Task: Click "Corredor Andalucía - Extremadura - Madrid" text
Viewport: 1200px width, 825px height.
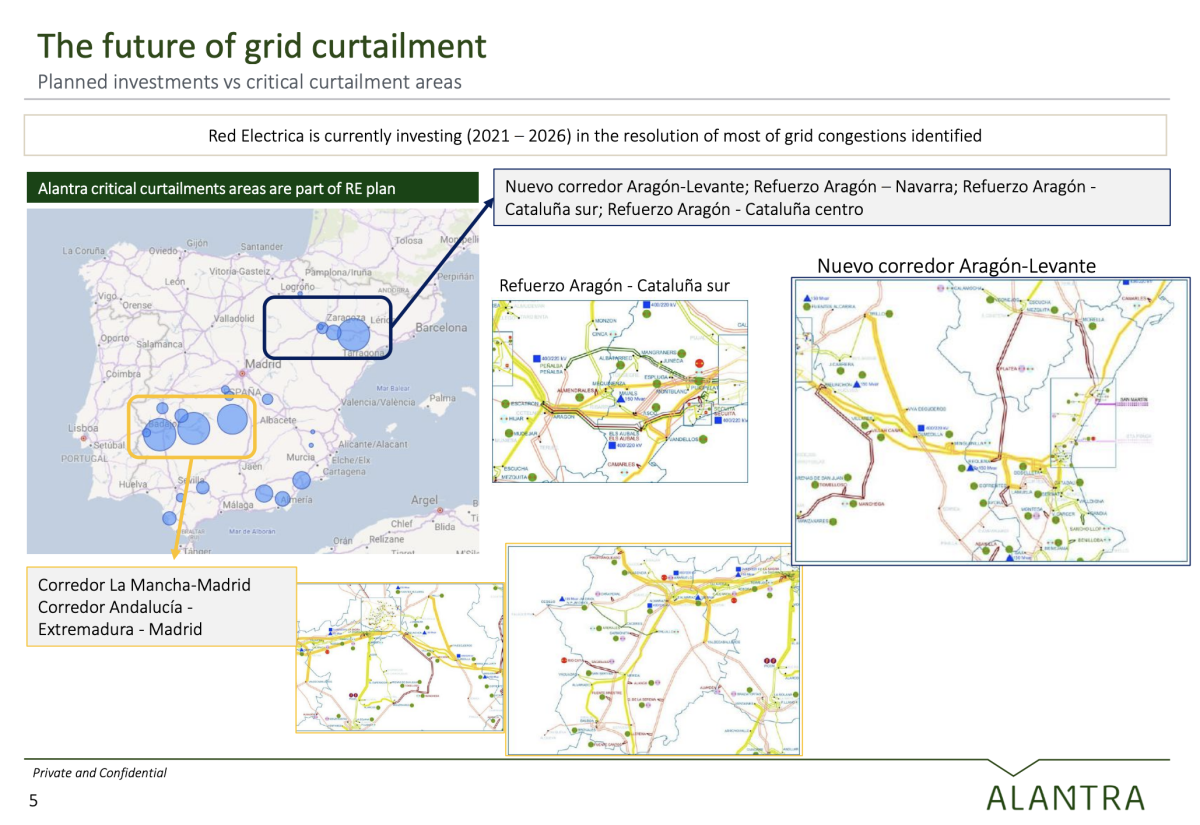Action: 120,618
